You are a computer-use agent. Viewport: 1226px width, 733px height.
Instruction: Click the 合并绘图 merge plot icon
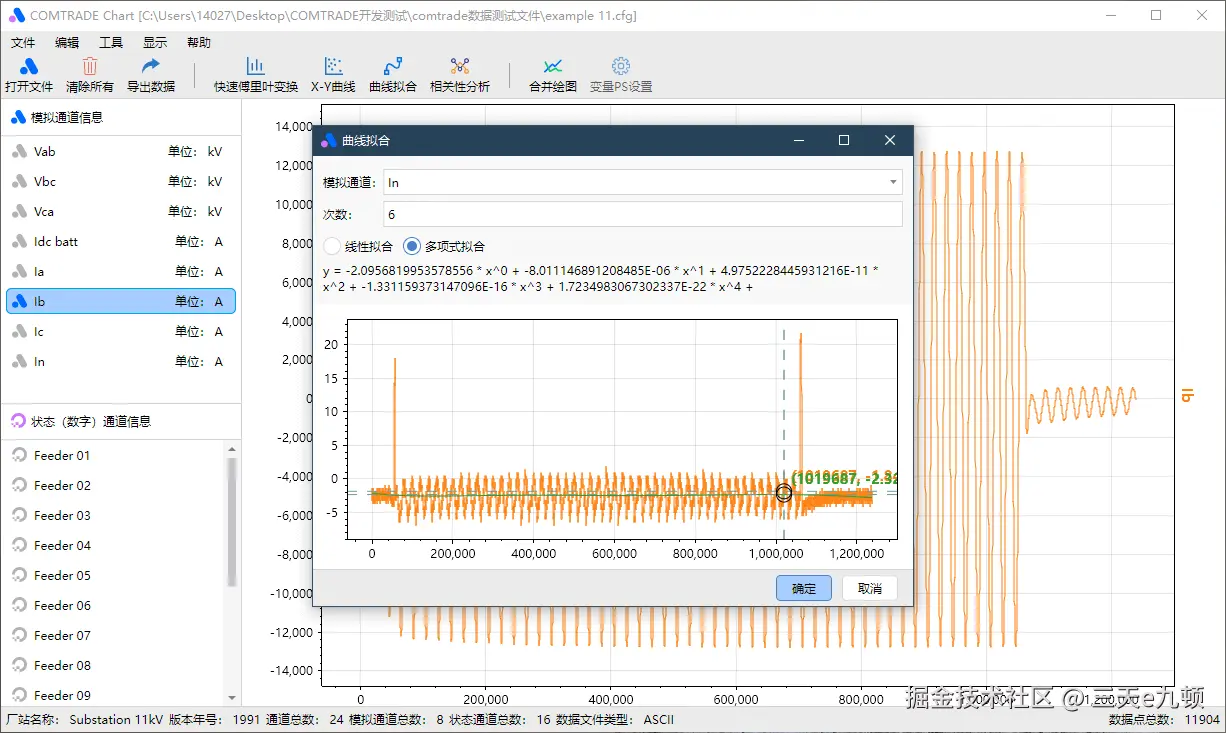553,67
